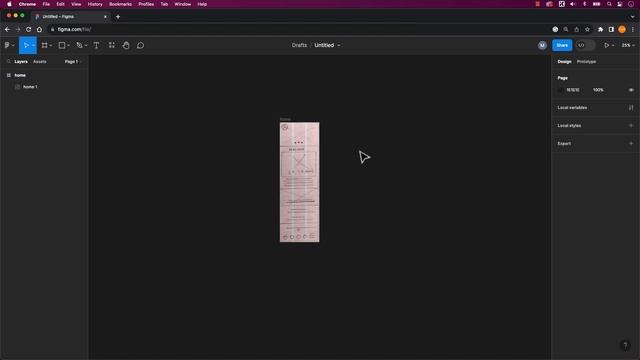This screenshot has width=640, height=360.
Task: Add a local style with plus icon
Action: coord(631,125)
